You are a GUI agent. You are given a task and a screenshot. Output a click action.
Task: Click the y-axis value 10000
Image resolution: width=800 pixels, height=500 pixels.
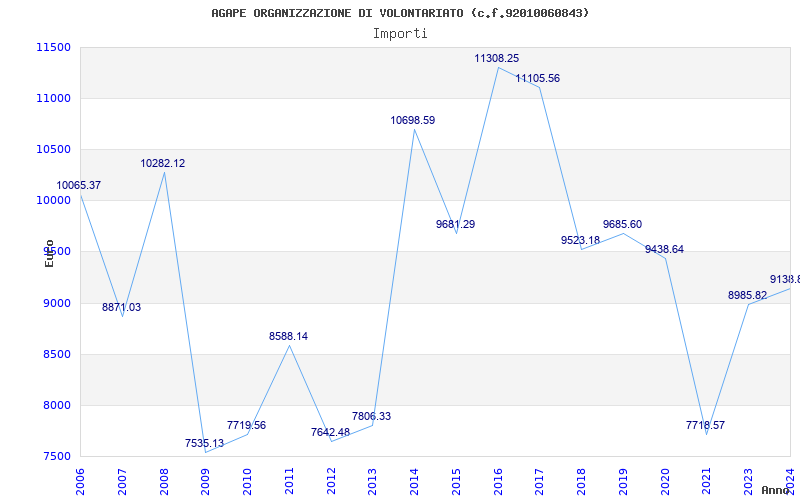54,201
